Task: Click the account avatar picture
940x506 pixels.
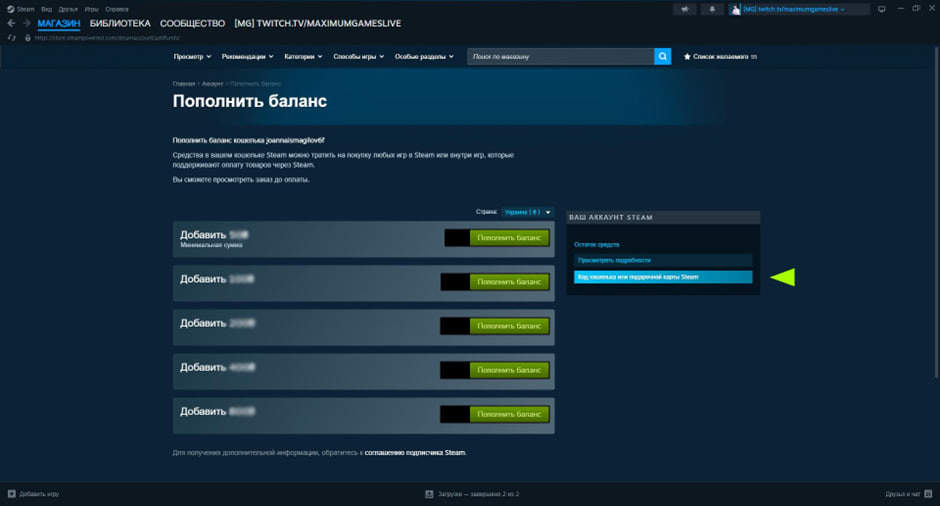Action: tap(736, 9)
